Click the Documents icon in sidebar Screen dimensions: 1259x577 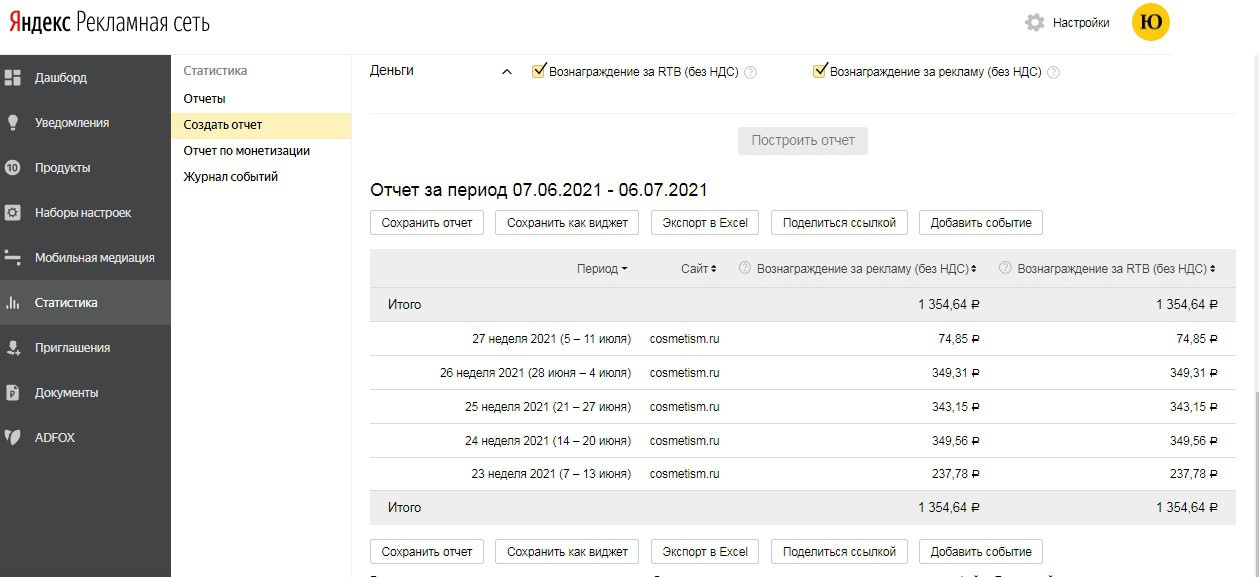13,392
